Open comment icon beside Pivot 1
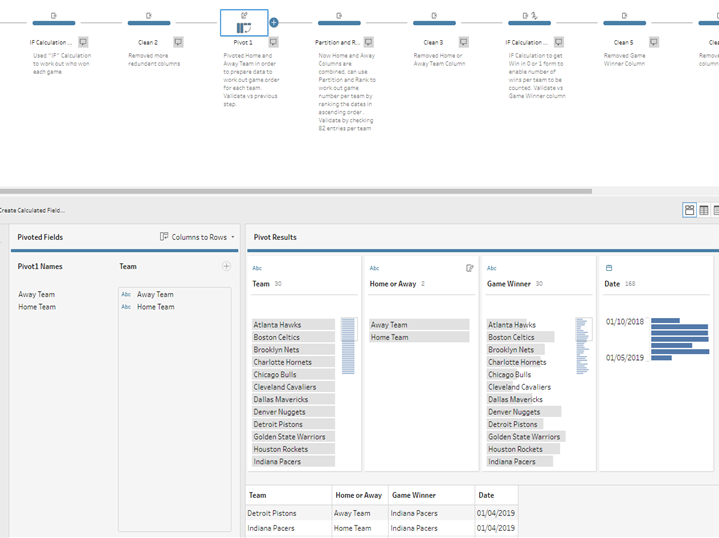 [x=273, y=42]
